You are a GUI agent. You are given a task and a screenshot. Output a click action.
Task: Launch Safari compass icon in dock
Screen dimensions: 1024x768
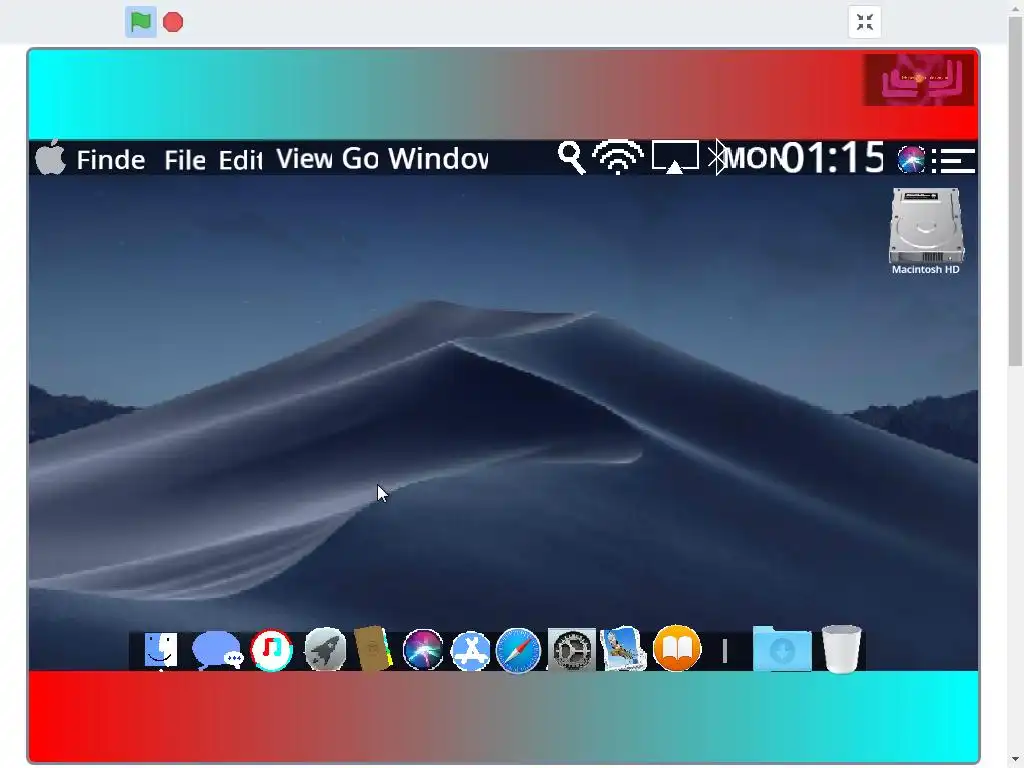[x=519, y=650]
